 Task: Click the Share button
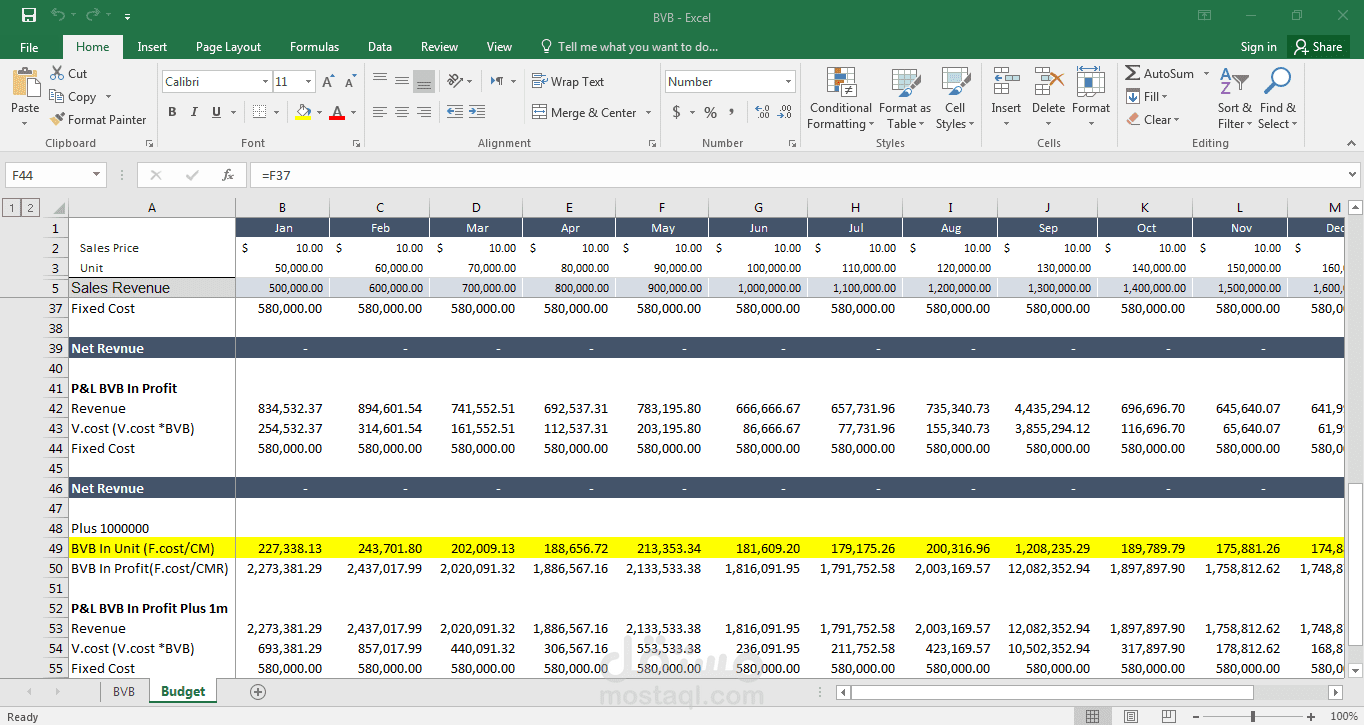tap(1318, 46)
